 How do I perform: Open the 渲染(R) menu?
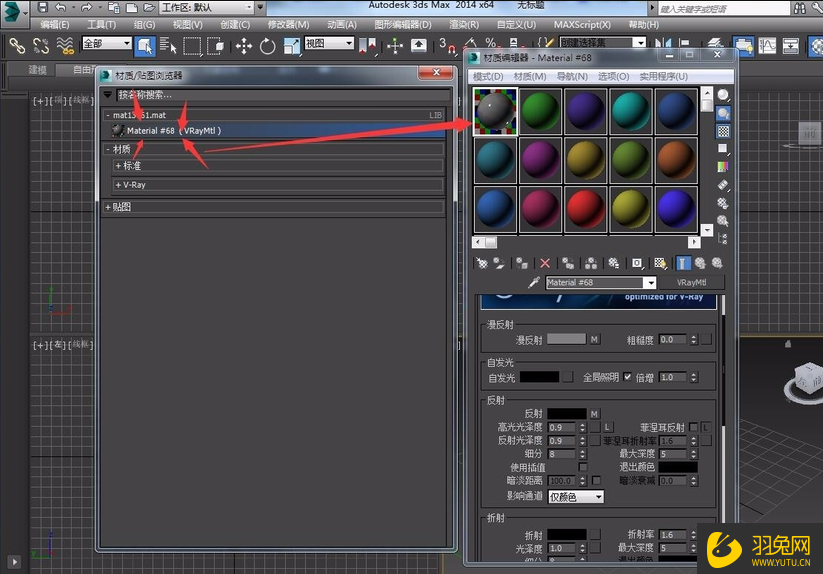(x=464, y=24)
